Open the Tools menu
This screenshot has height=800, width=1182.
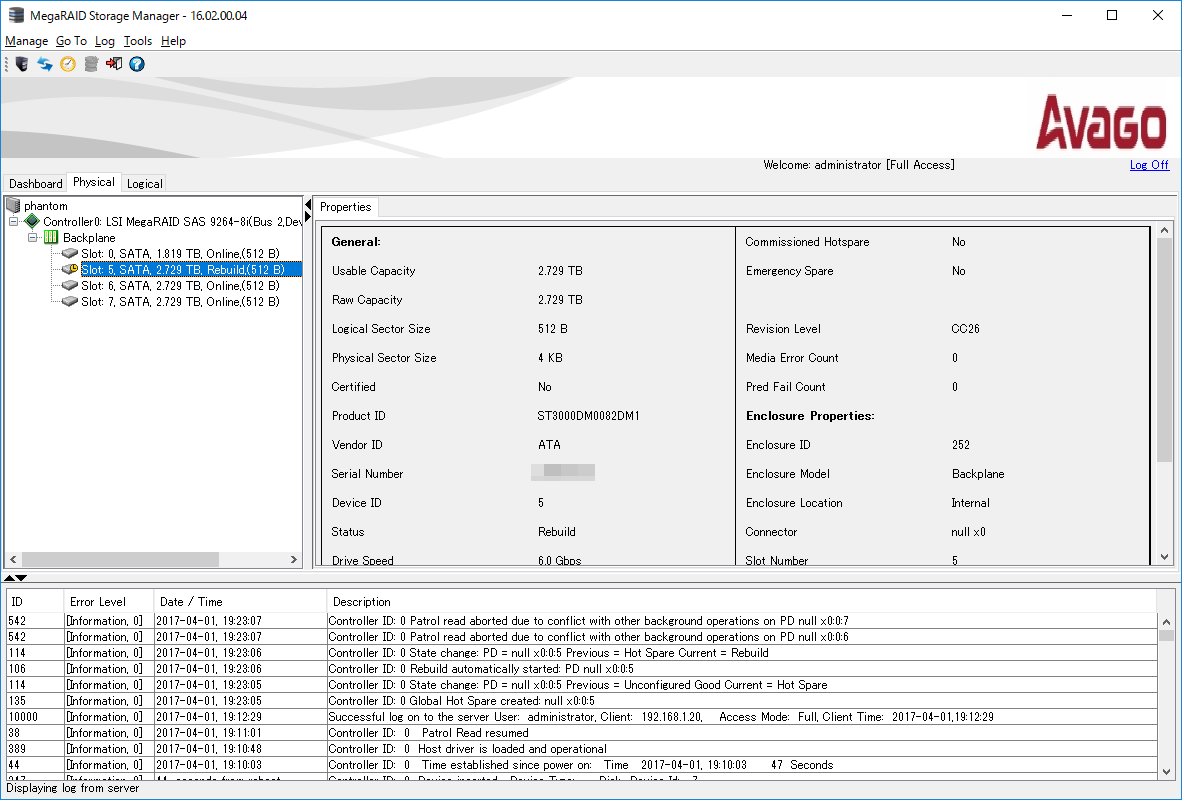click(138, 41)
